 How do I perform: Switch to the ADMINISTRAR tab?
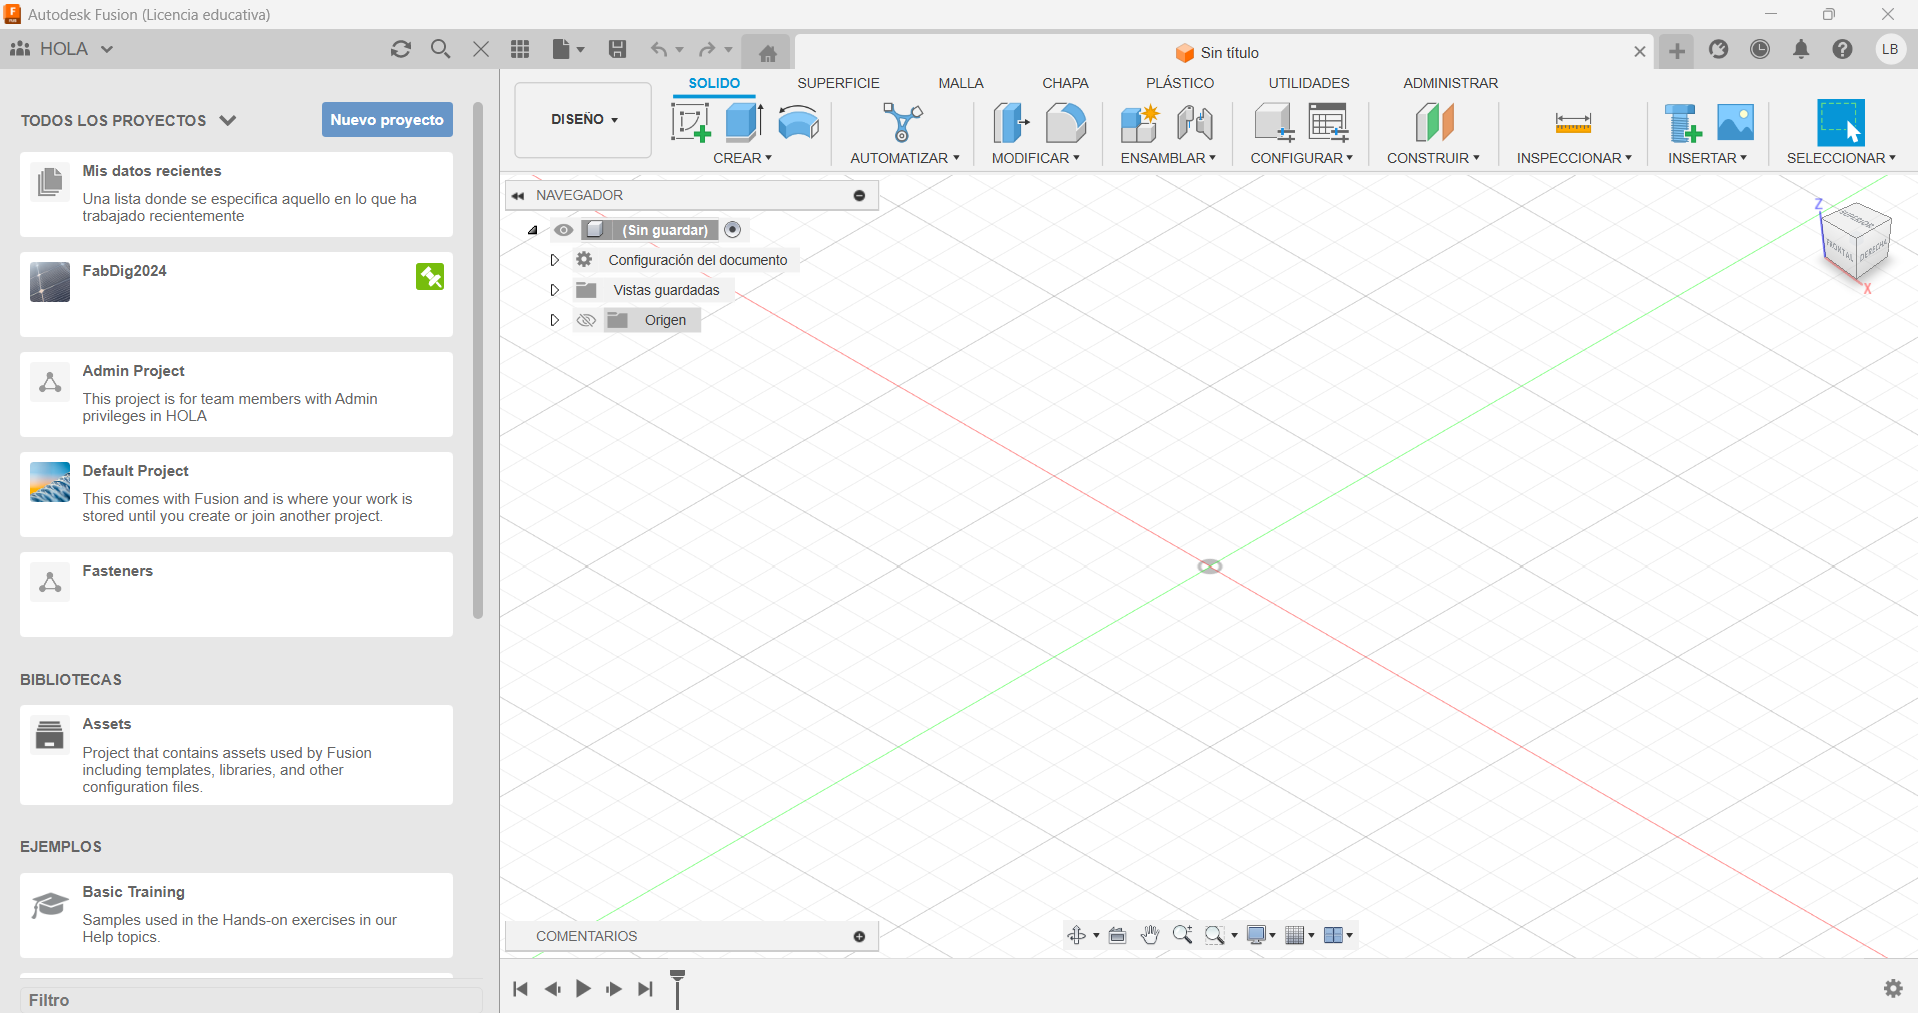click(1450, 83)
